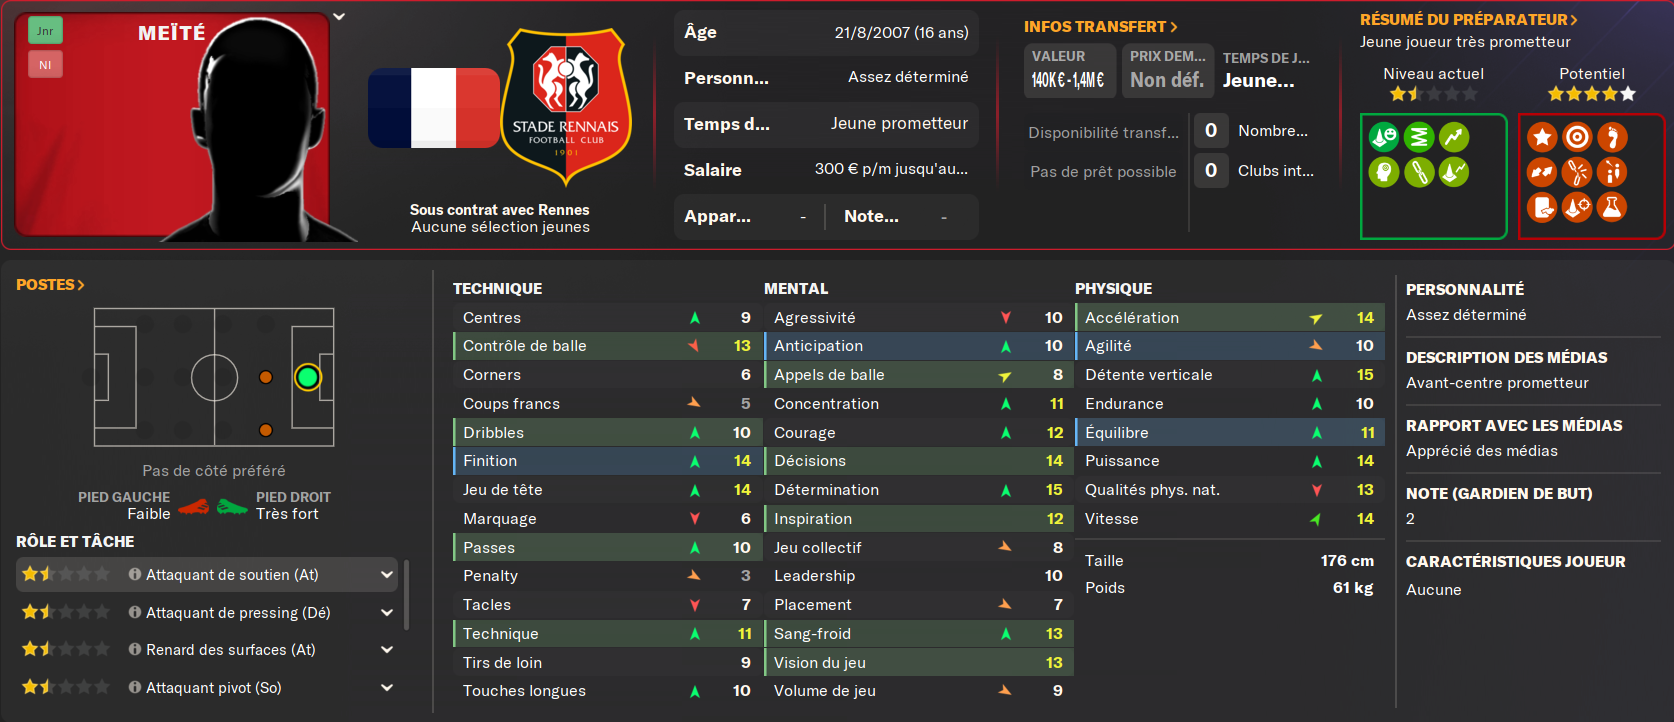Open the RÉSUMÉ DU PRÉPARATEUR link
This screenshot has width=1674, height=722.
(x=1468, y=20)
